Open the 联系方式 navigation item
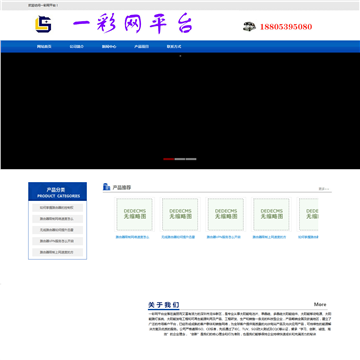 (174, 47)
